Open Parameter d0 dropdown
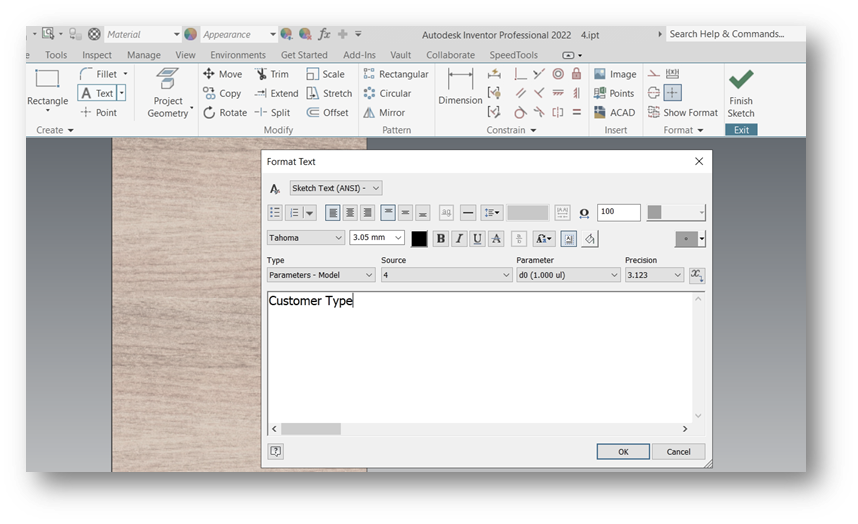 (568, 275)
